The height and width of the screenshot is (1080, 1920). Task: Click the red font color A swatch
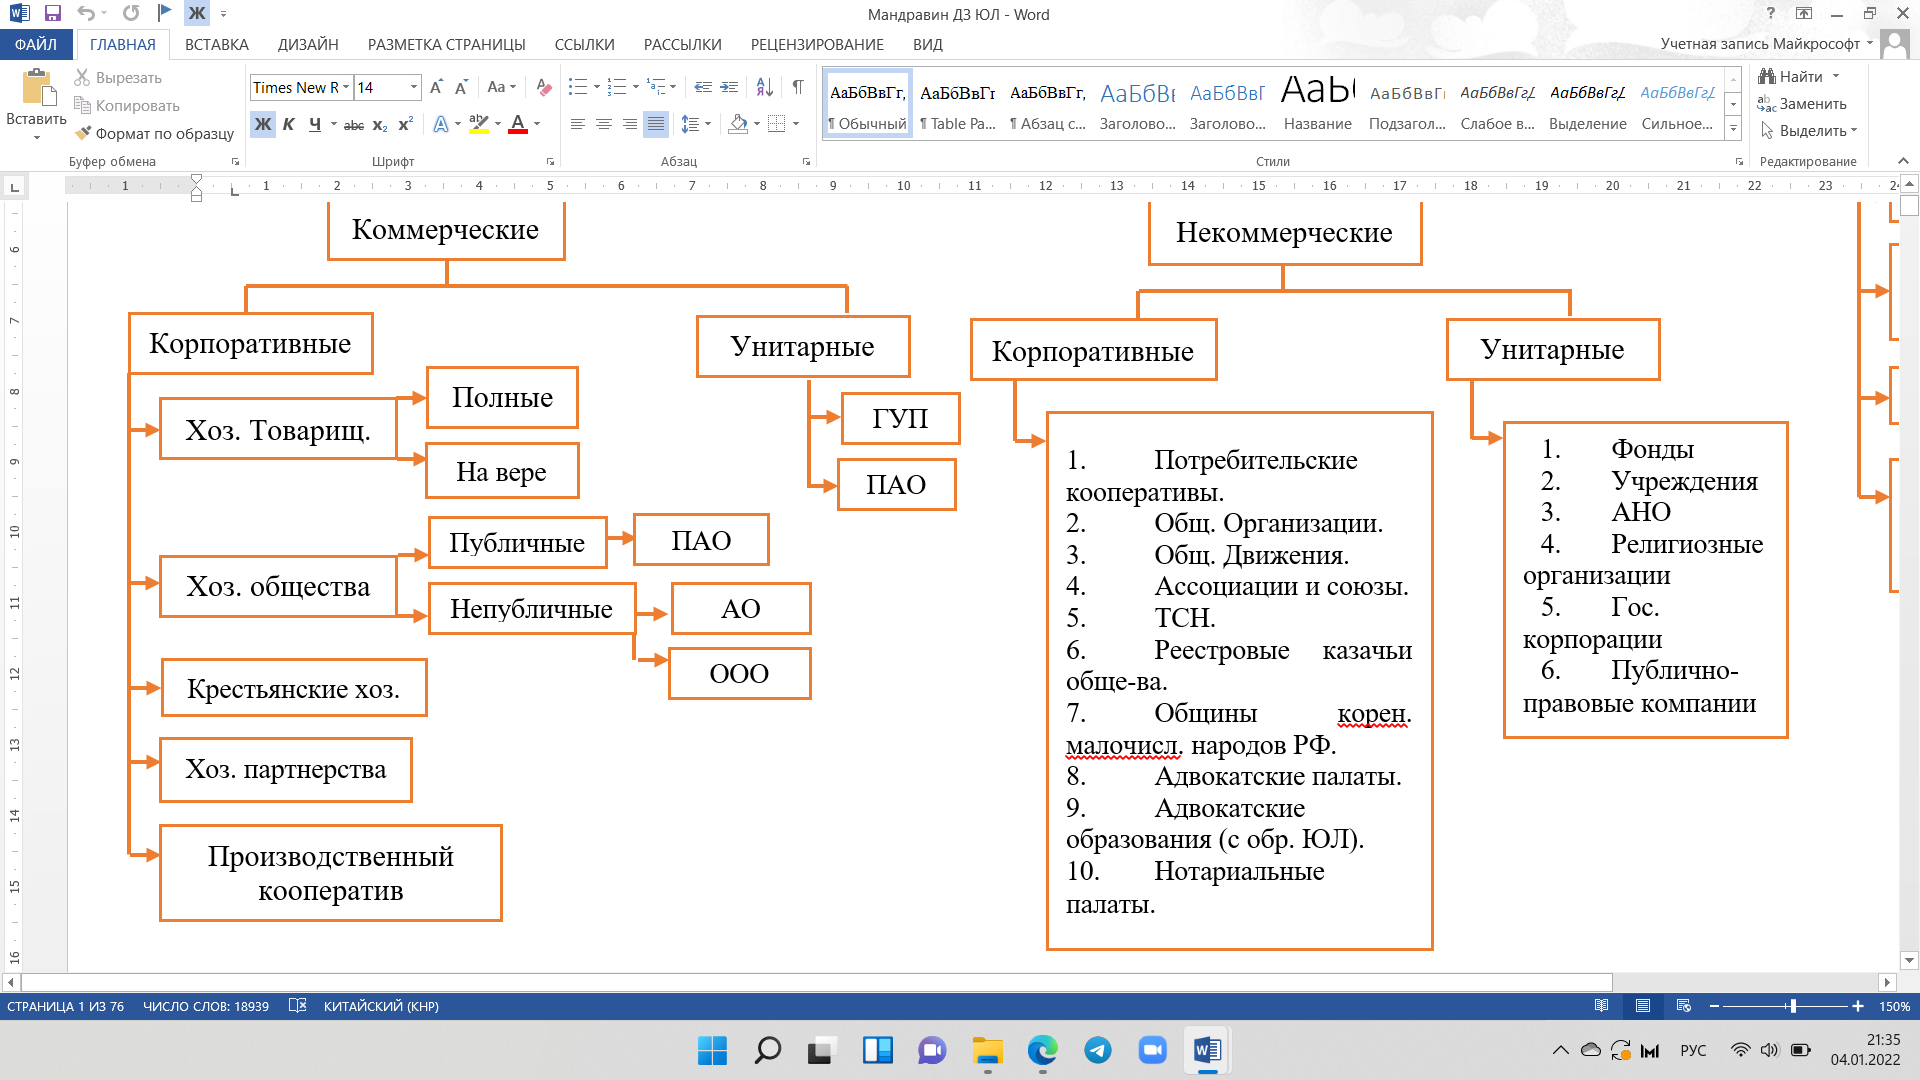tap(518, 125)
